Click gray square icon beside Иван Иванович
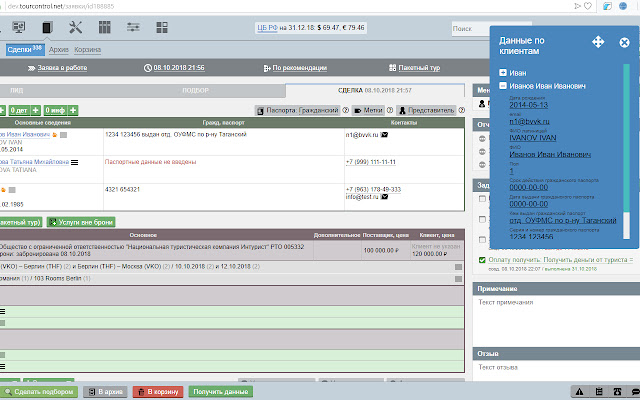 pyautogui.click(x=63, y=135)
